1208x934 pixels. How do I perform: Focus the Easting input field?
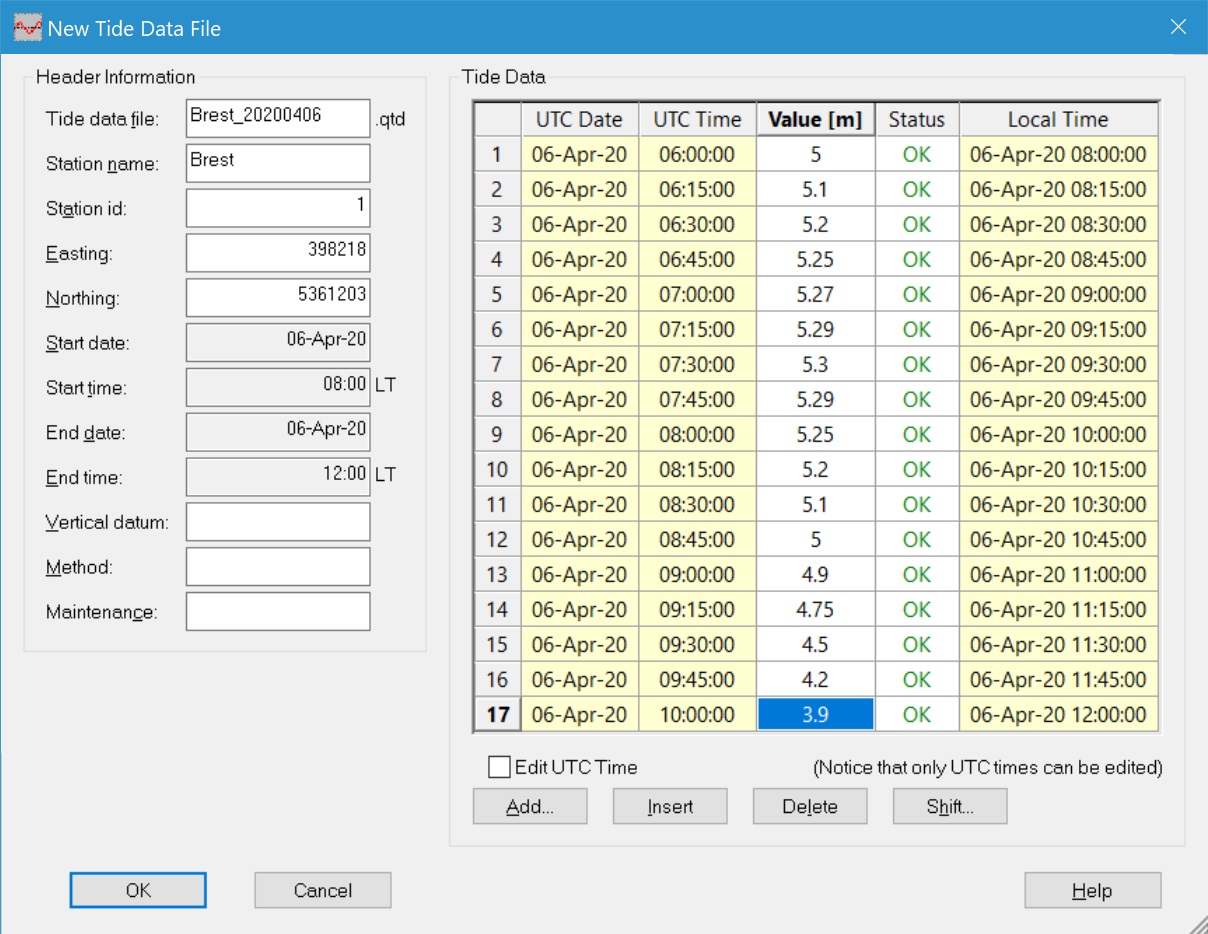(278, 253)
